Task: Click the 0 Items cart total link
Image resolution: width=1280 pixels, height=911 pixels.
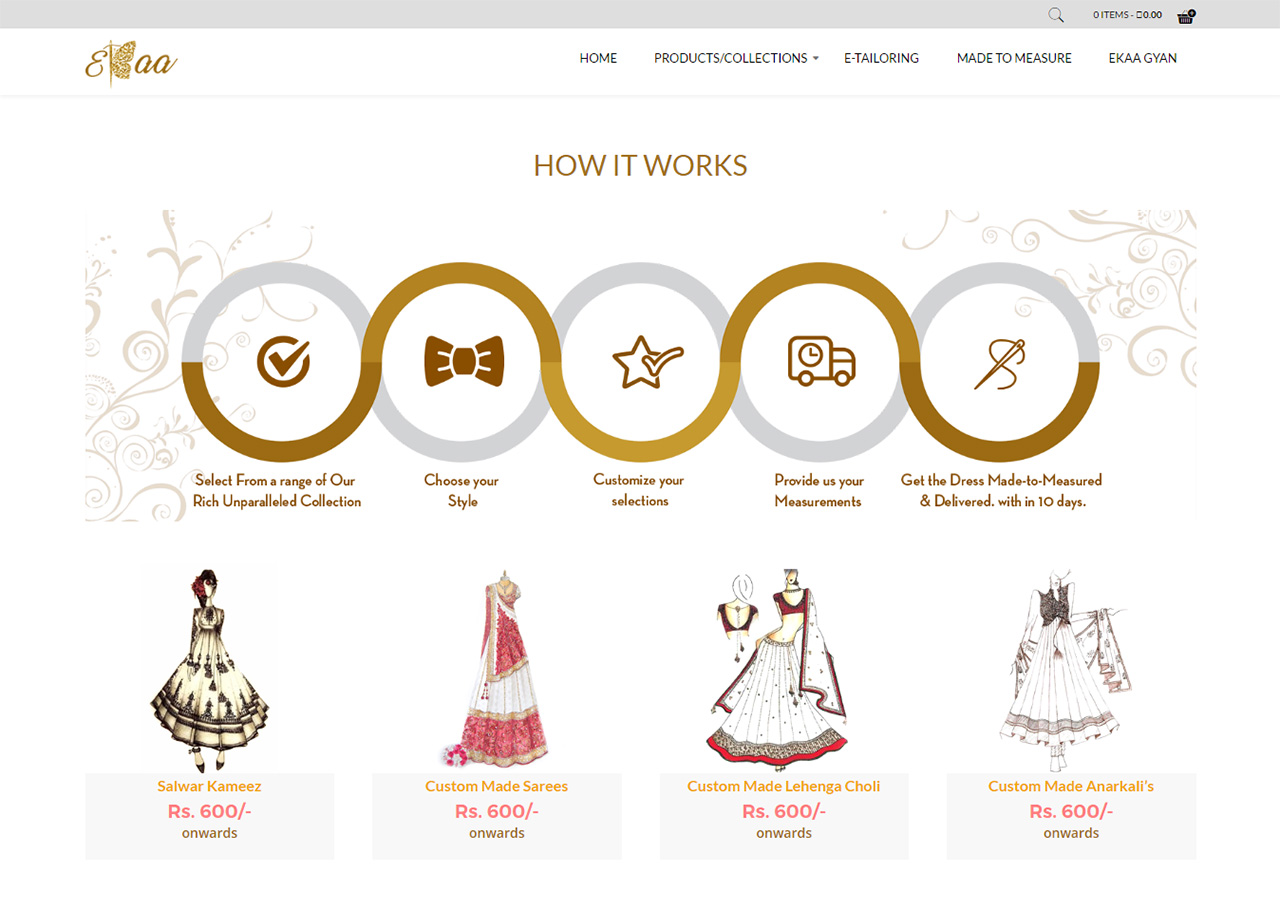Action: (x=1127, y=15)
